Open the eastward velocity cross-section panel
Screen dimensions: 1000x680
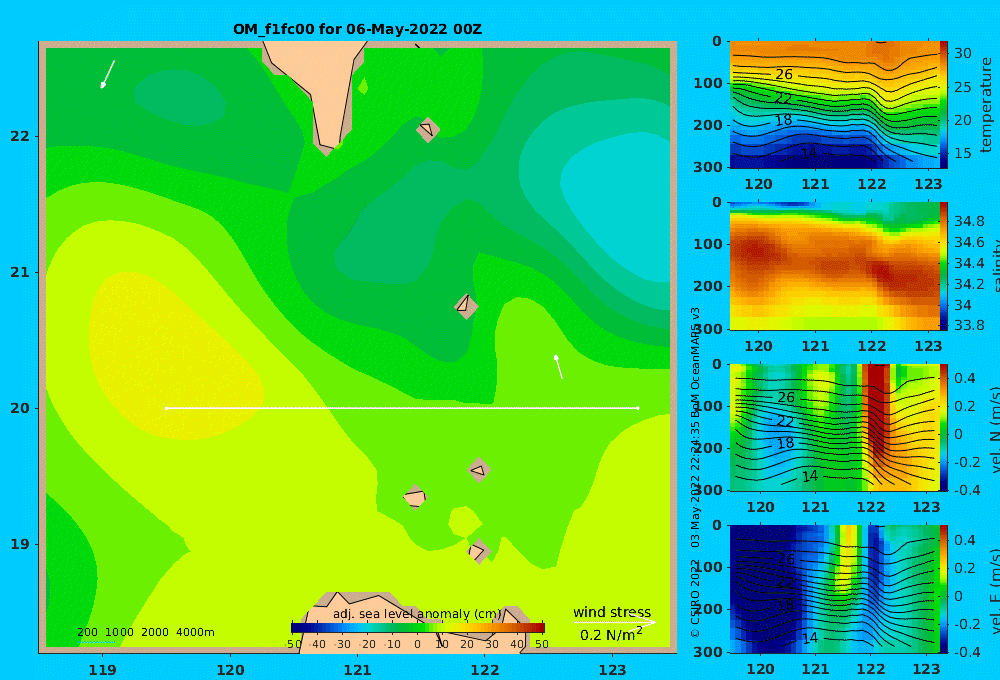[834, 589]
